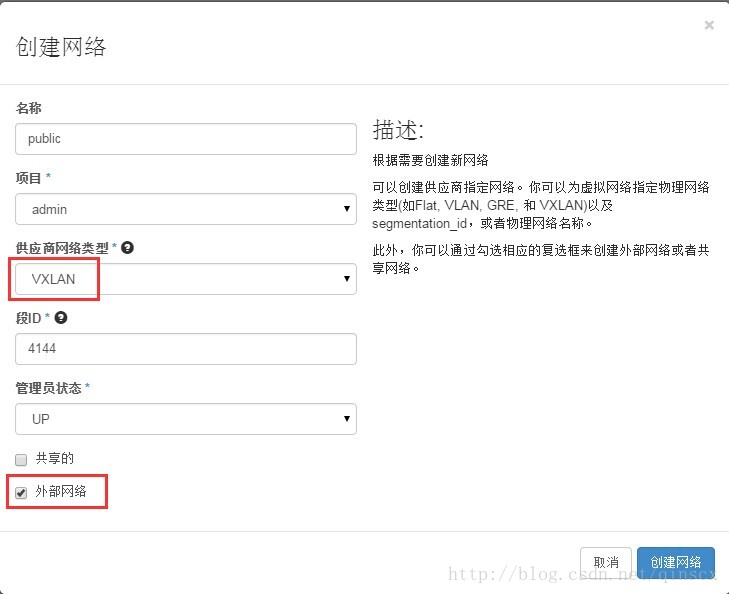Viewport: 729px width, 594px height.
Task: Open the 管理员状态 UP dropdown
Action: pyautogui.click(x=186, y=419)
